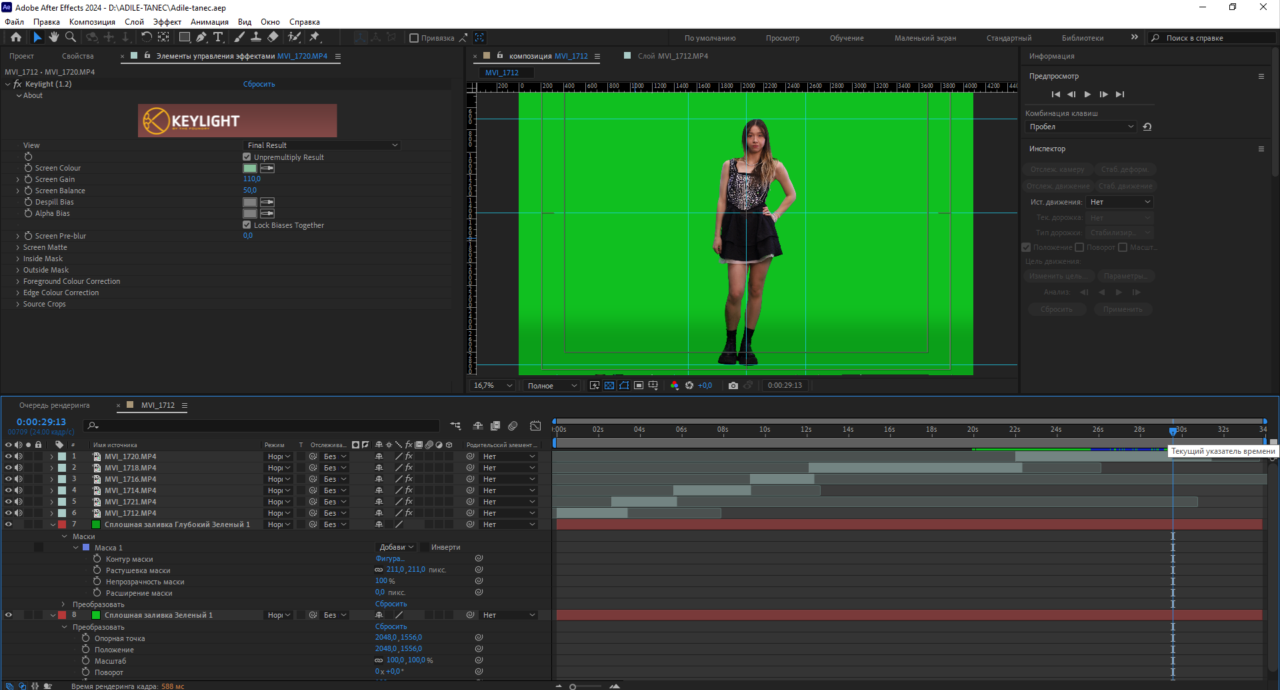The height and width of the screenshot is (690, 1280).
Task: Toggle the transparency grid icon in the viewer
Action: tap(609, 385)
